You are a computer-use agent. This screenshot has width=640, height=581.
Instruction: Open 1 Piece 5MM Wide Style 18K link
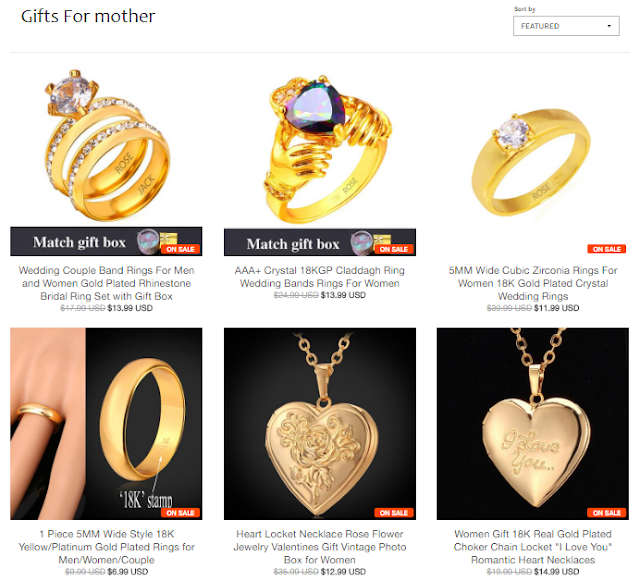[106, 546]
